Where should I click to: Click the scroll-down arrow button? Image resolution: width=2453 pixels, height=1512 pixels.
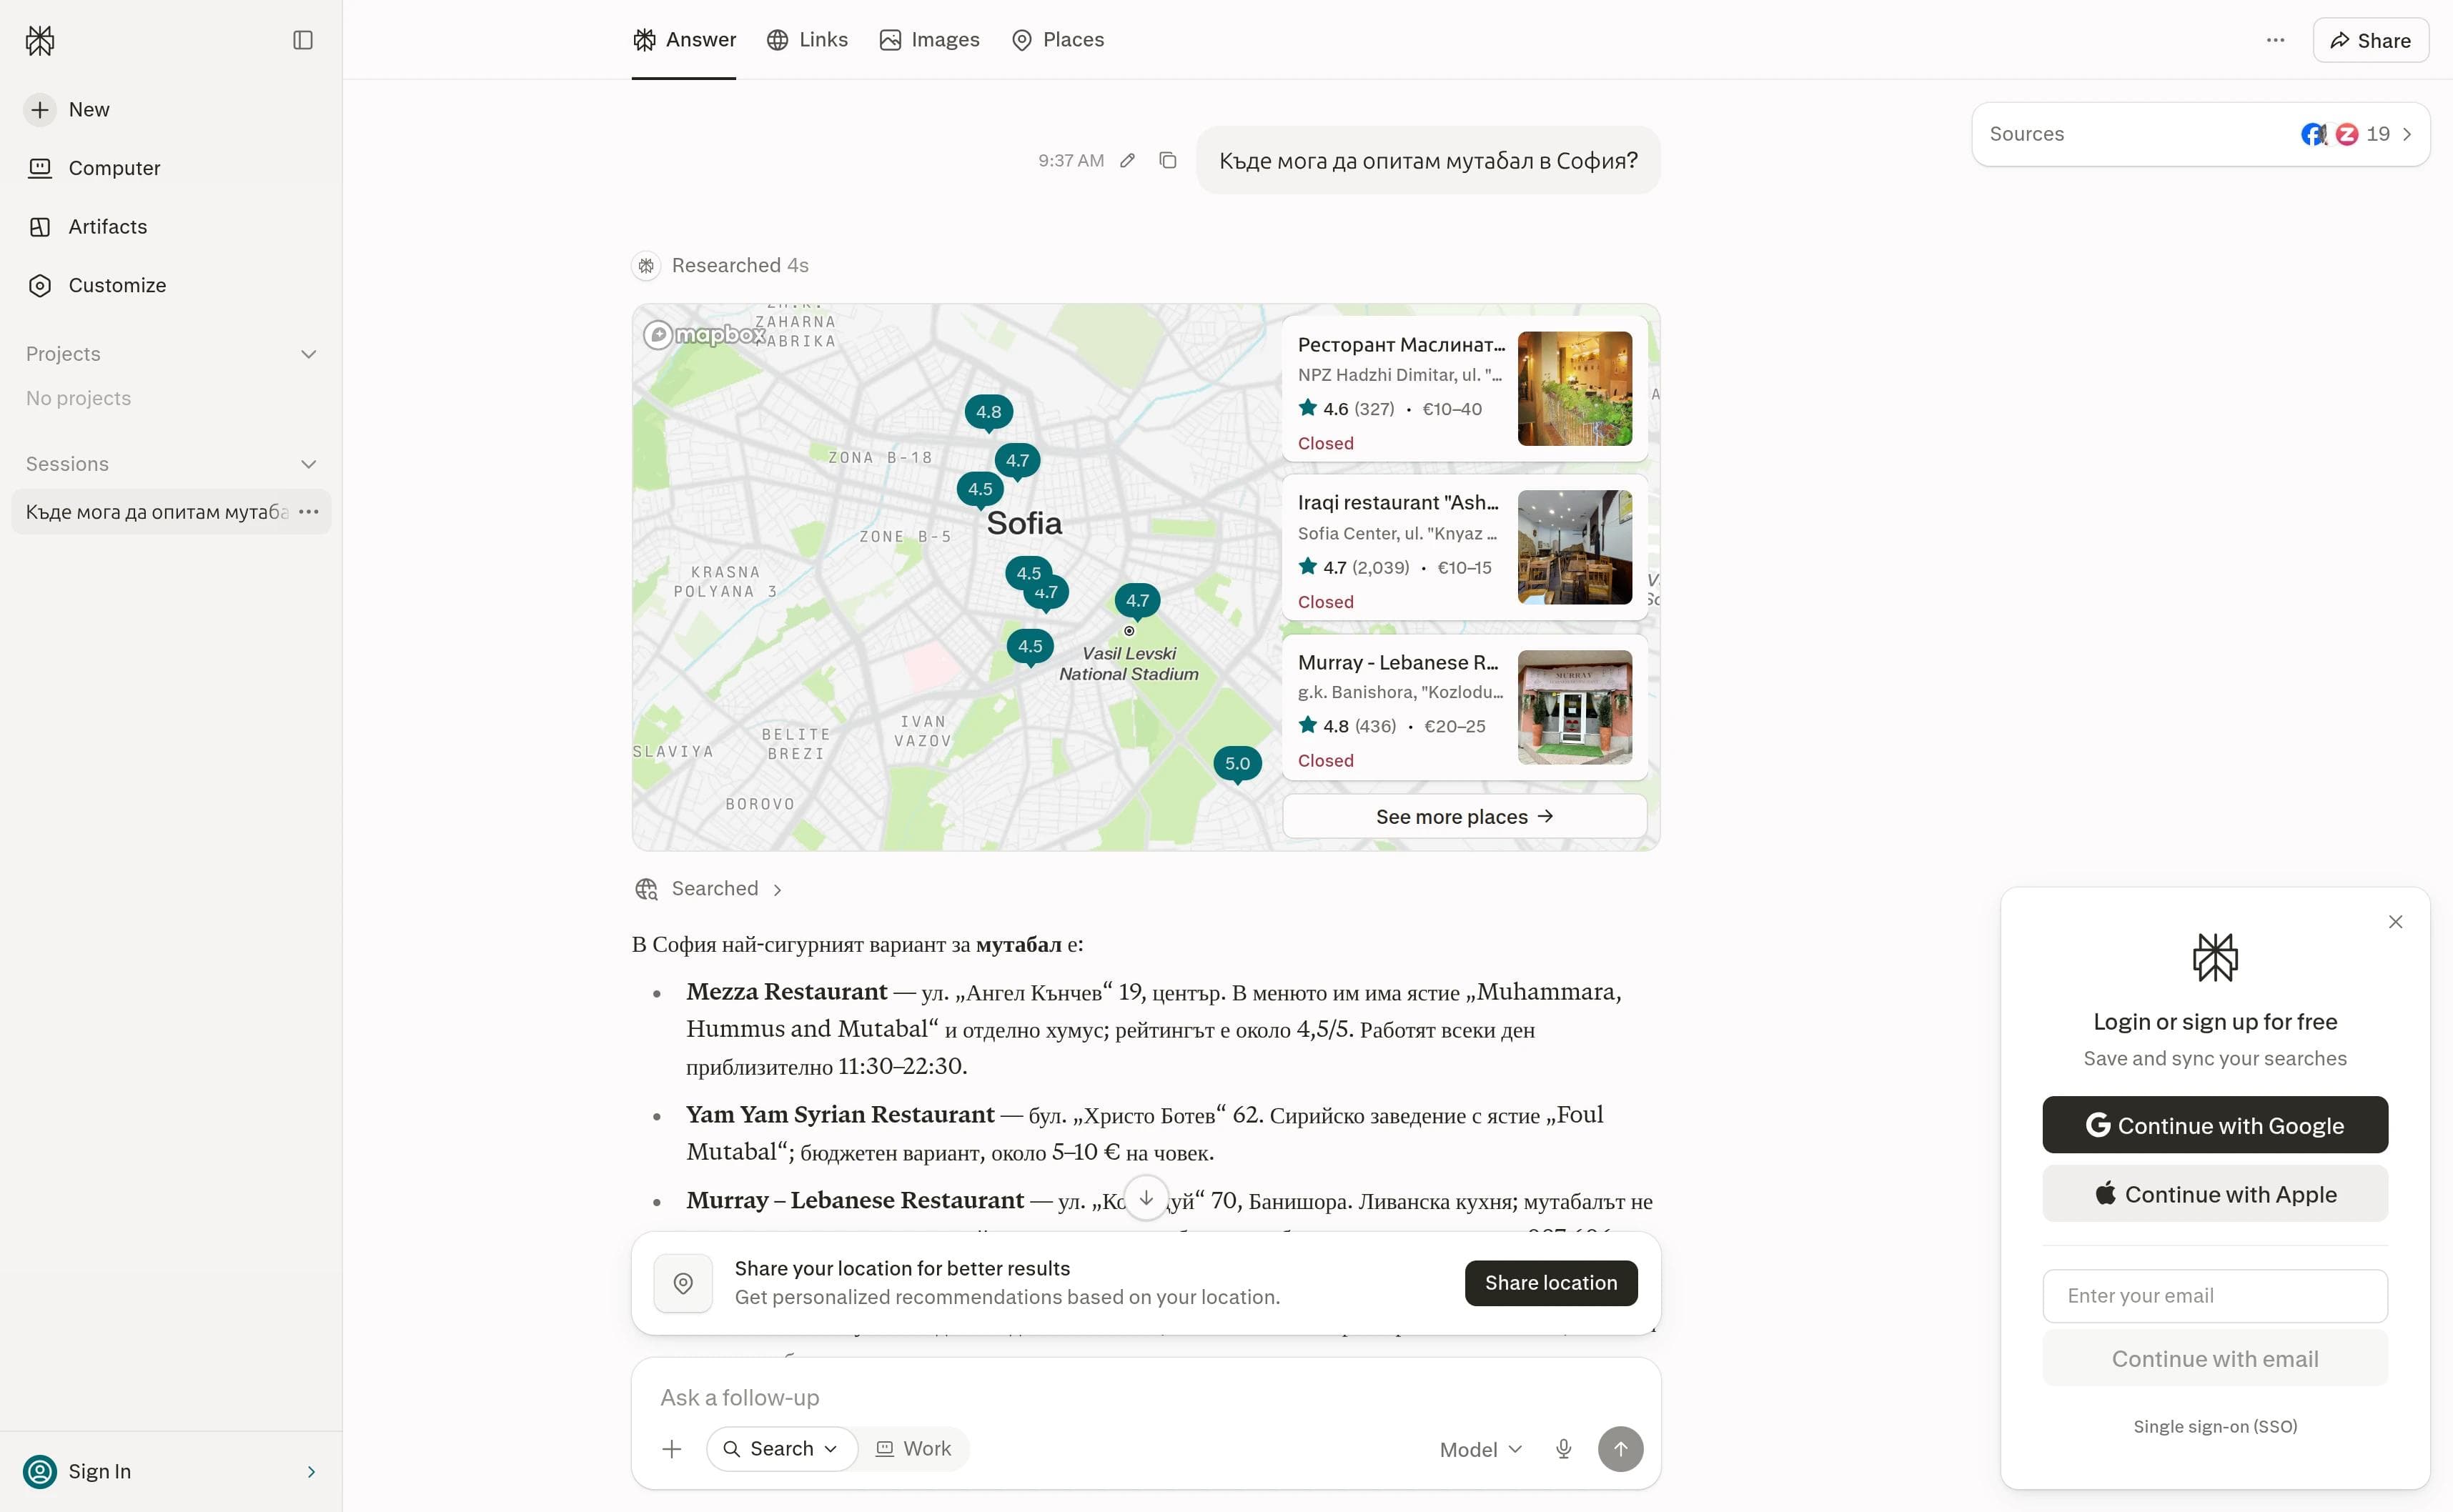pos(1146,1198)
